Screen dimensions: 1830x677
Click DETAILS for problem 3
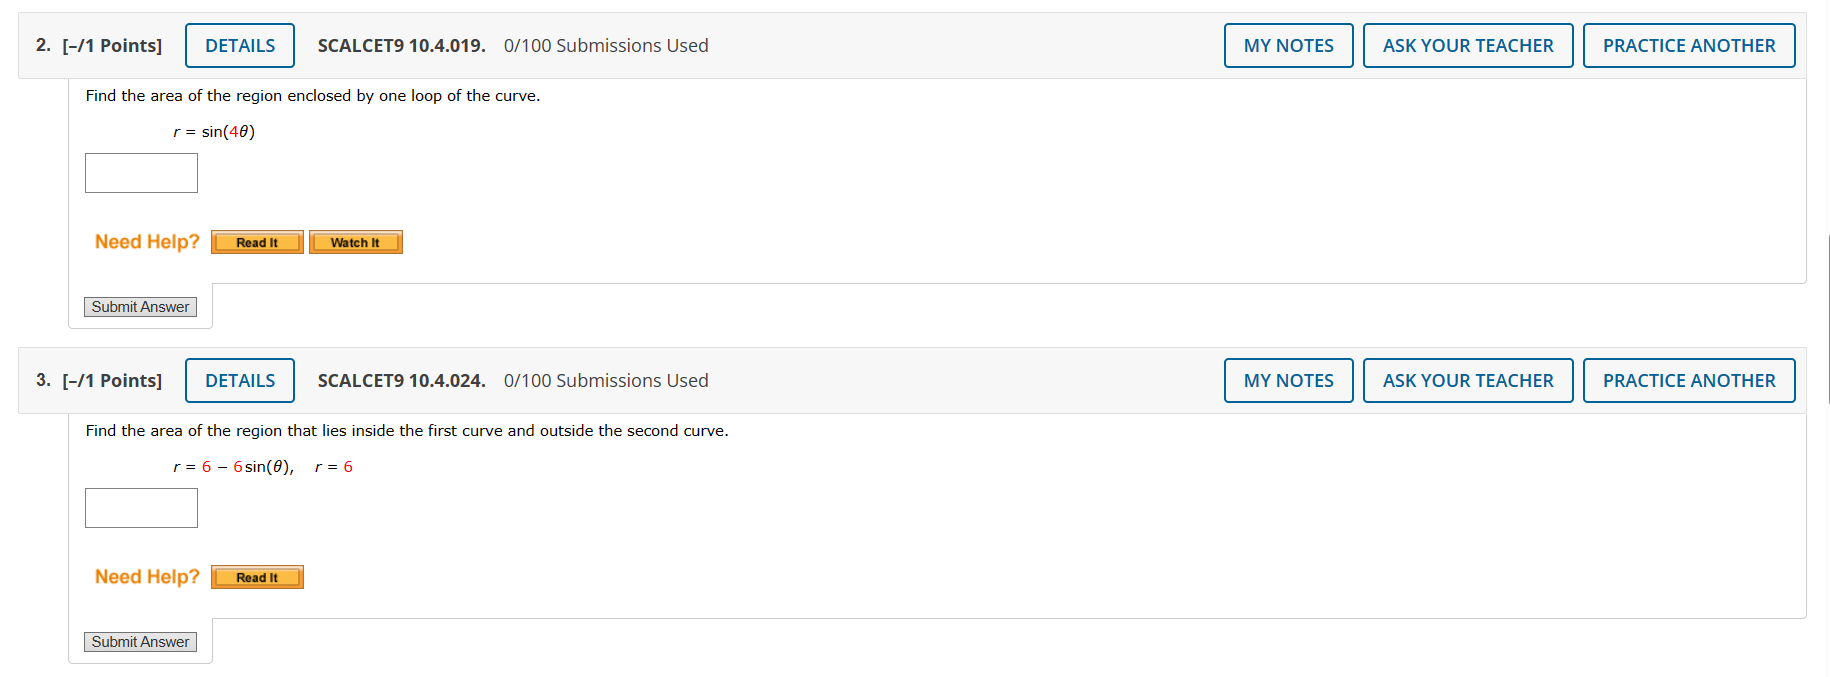click(x=239, y=380)
